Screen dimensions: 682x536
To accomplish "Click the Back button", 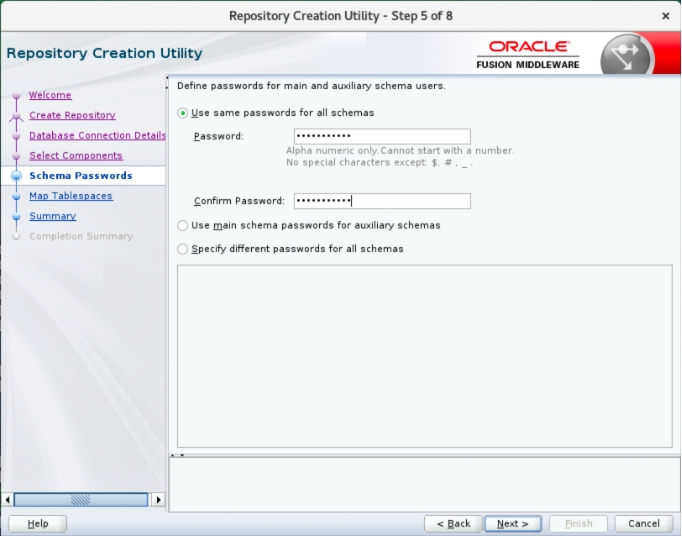I will coord(453,523).
